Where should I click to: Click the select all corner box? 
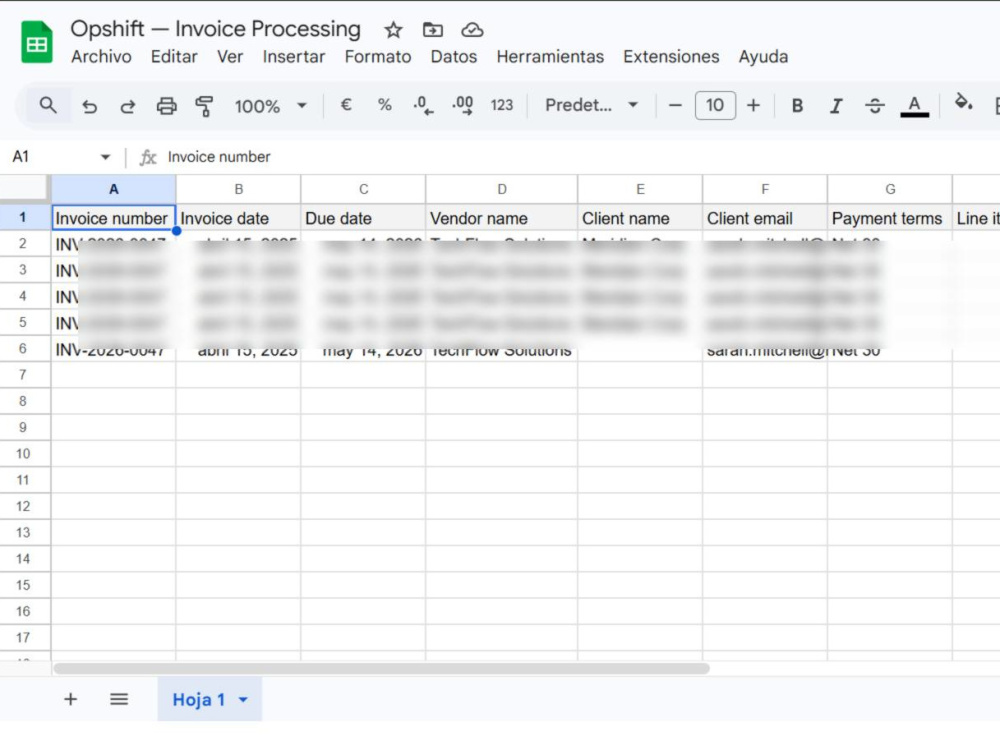(x=24, y=189)
